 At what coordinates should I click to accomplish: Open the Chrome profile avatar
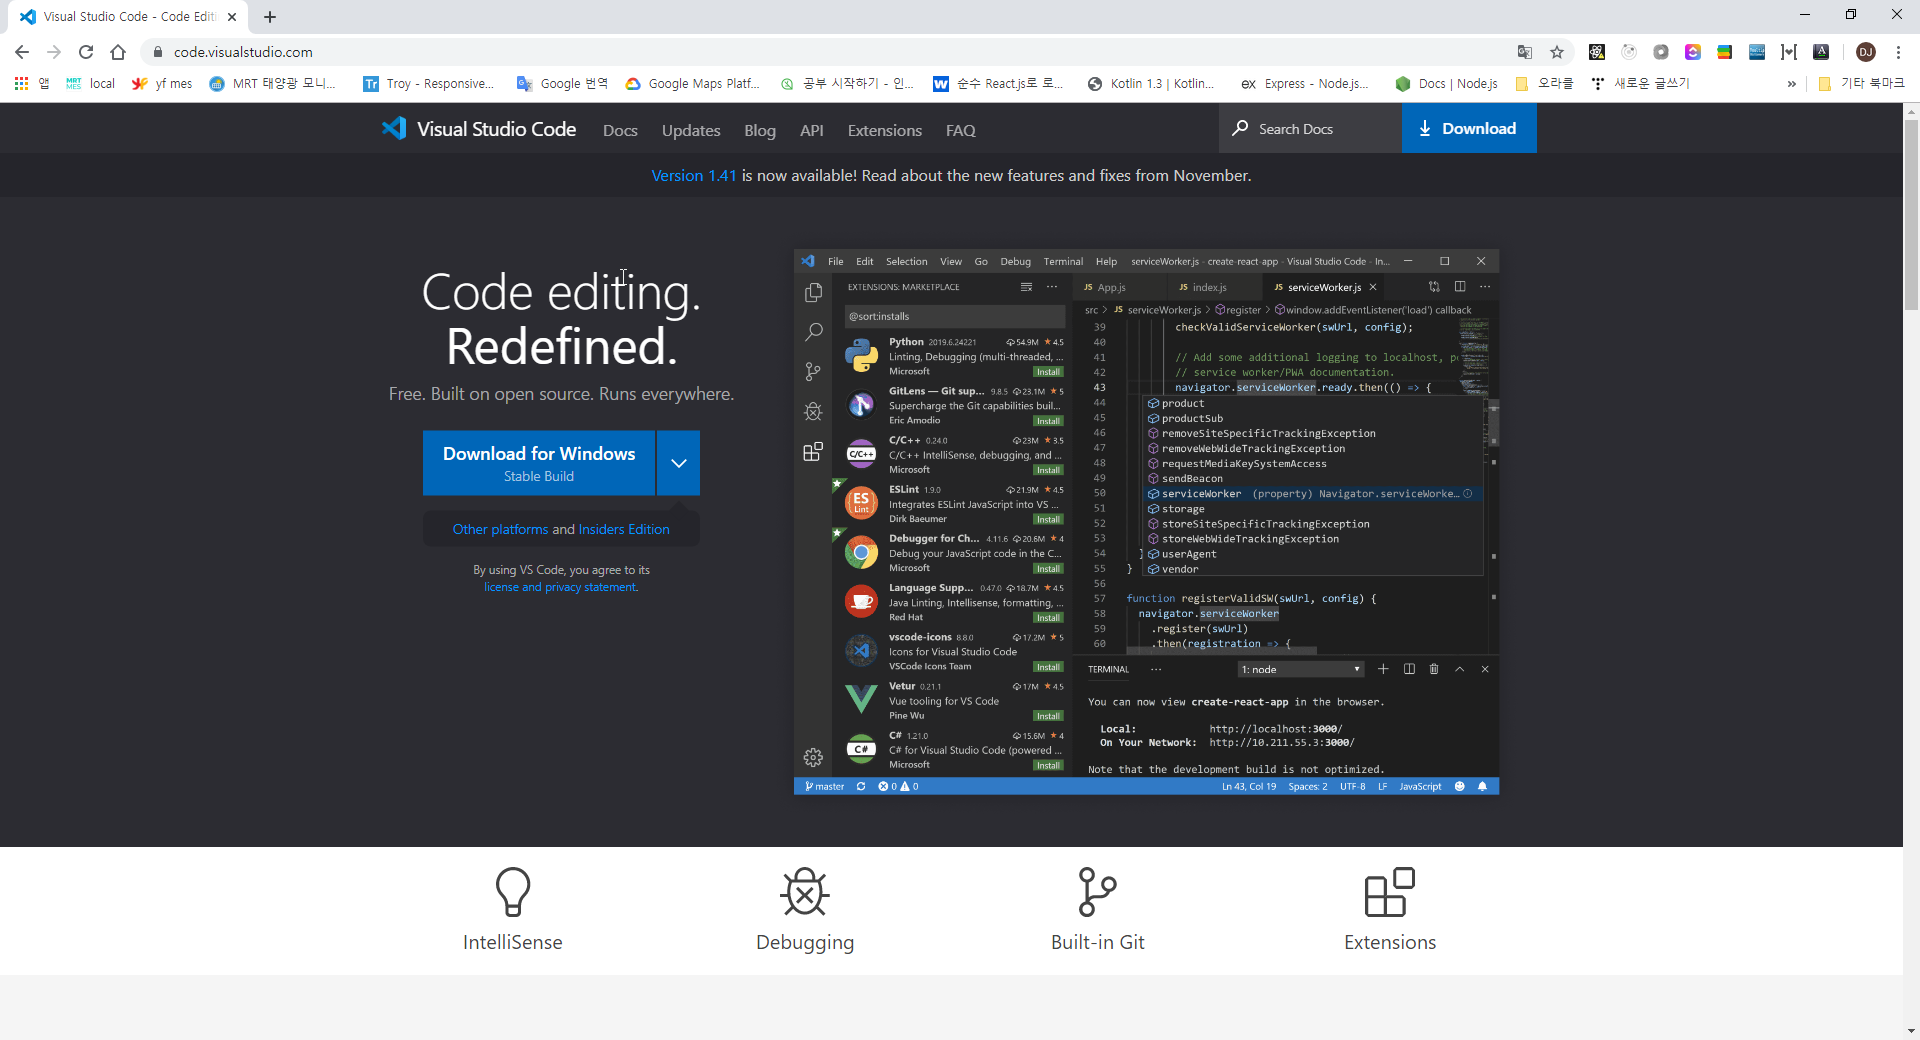tap(1866, 52)
